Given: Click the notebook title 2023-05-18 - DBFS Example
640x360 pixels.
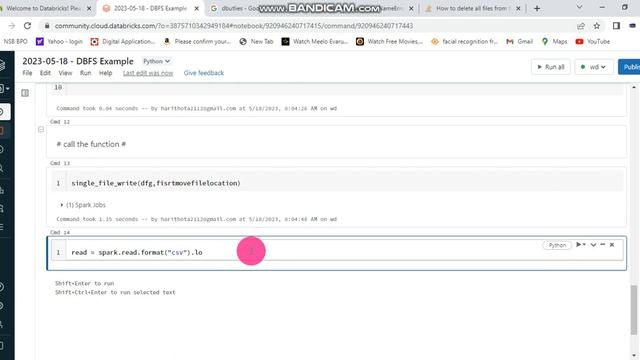Looking at the screenshot, I should (78, 61).
